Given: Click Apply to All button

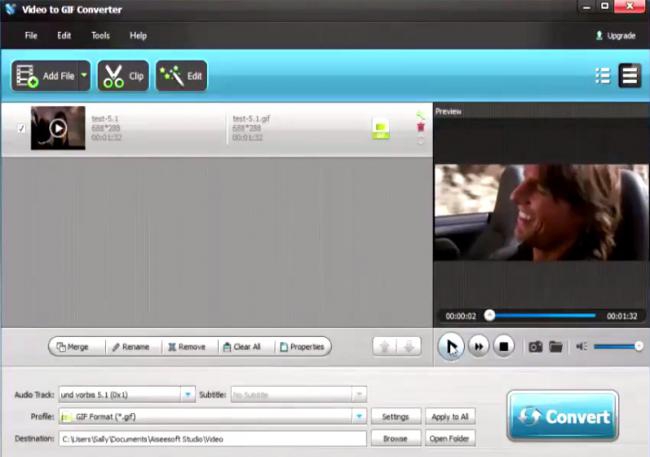Looking at the screenshot, I should coord(450,416).
